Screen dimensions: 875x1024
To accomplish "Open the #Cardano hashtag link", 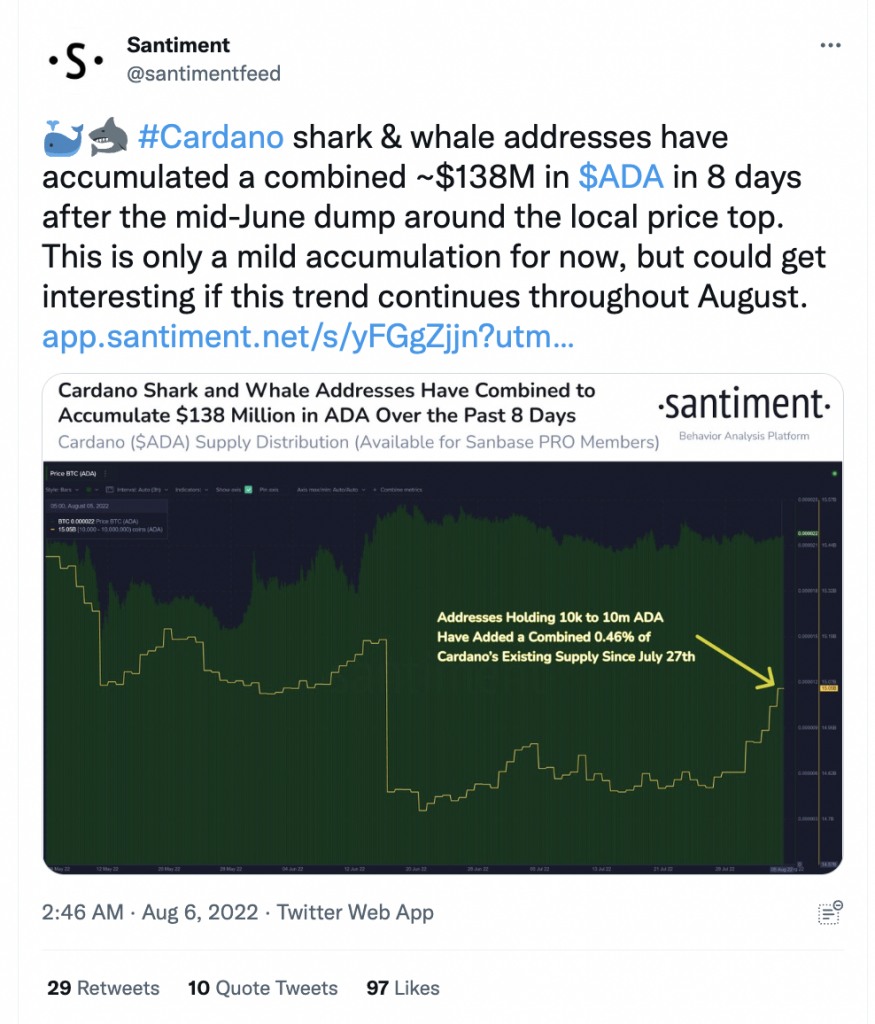I will pyautogui.click(x=211, y=137).
